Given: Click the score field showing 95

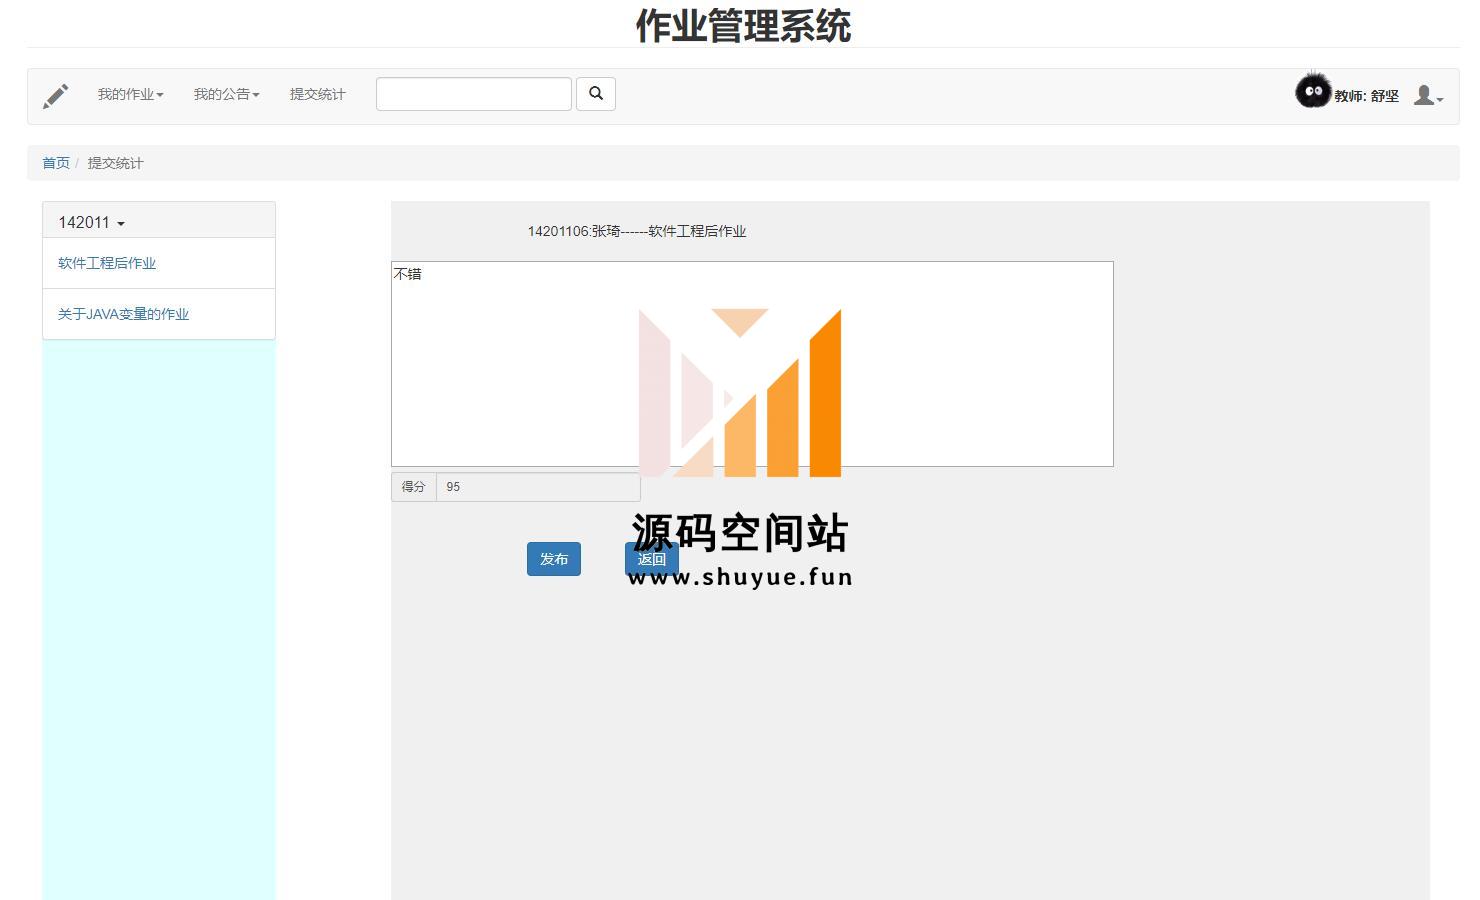Looking at the screenshot, I should pos(538,487).
